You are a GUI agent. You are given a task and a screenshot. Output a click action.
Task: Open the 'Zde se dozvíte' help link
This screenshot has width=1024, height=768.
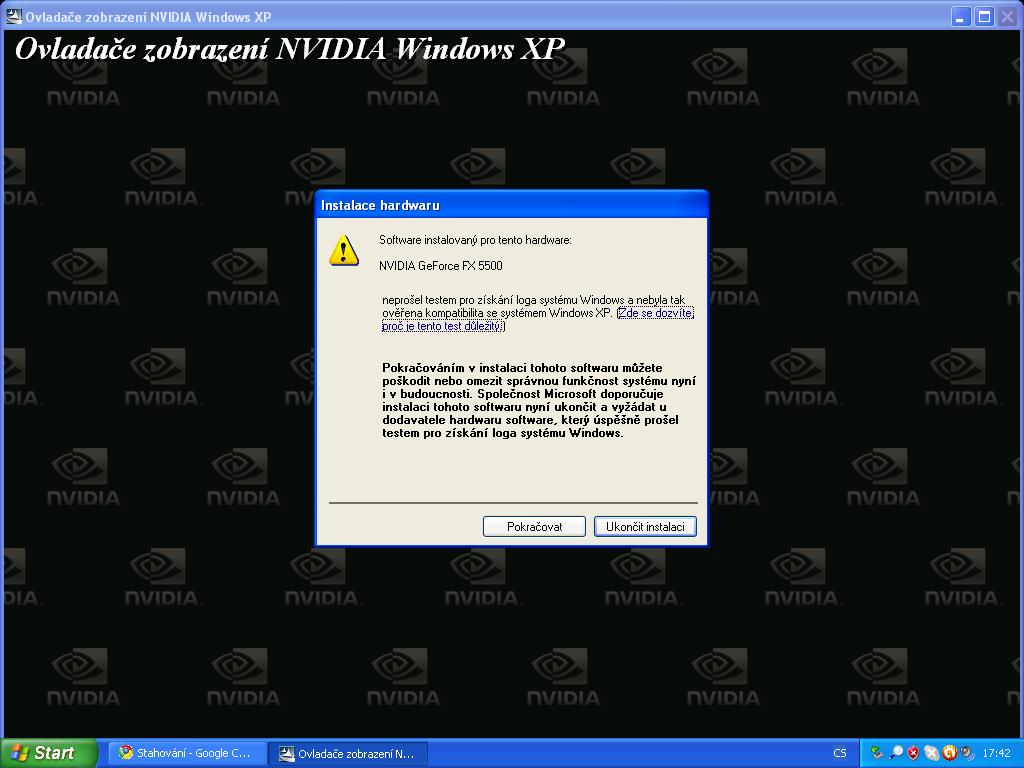(655, 313)
